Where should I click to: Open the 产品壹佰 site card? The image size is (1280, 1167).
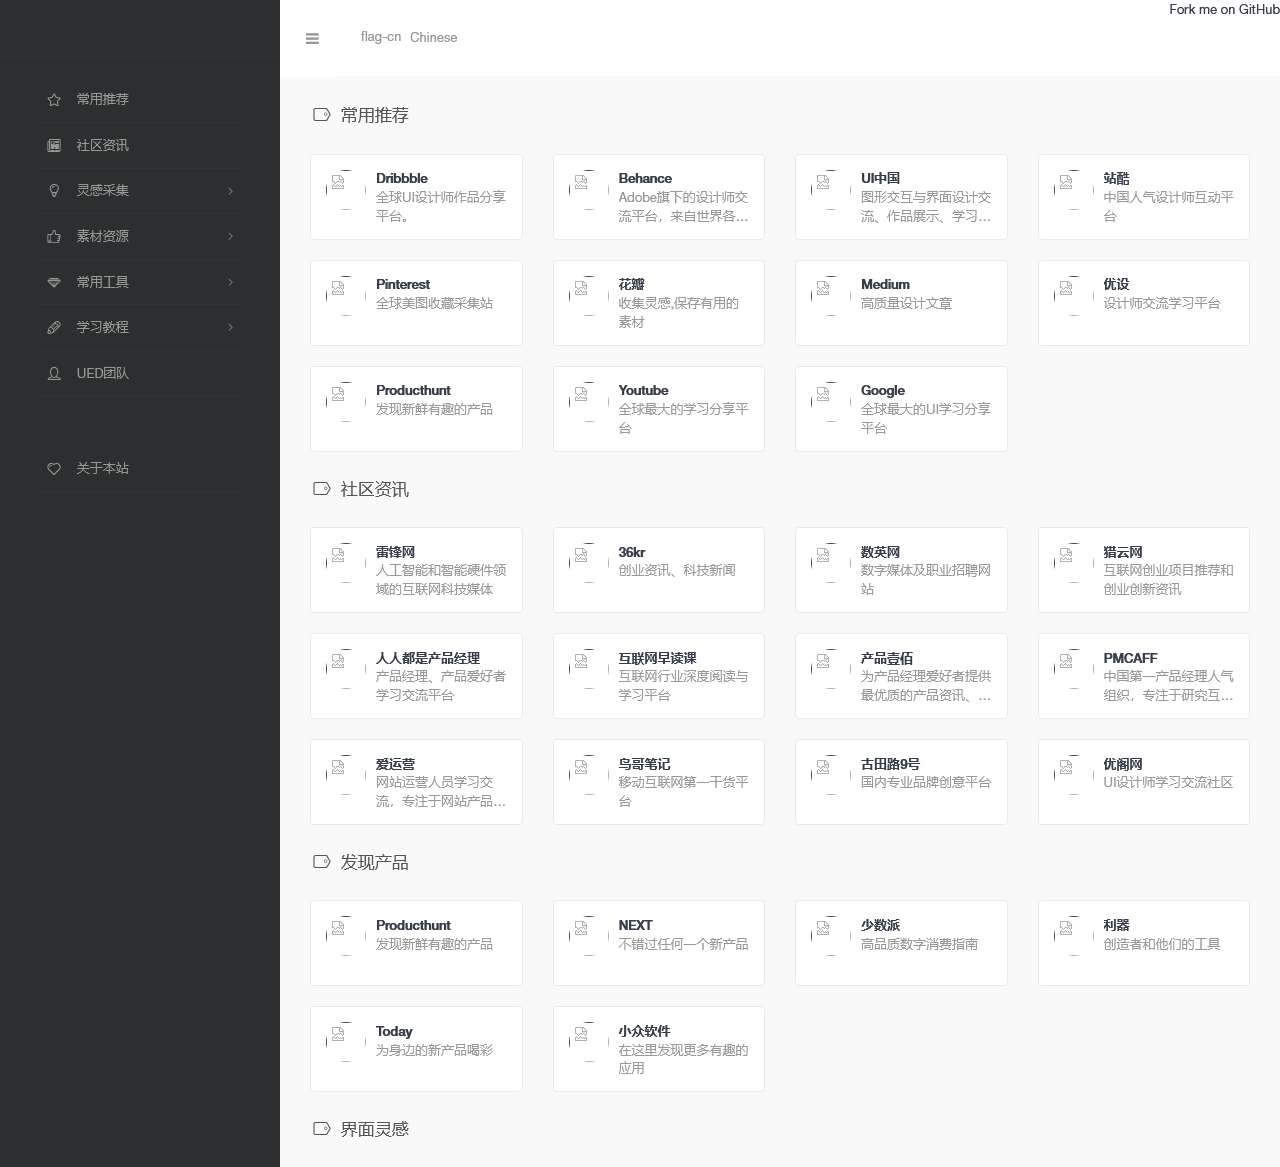click(x=901, y=676)
